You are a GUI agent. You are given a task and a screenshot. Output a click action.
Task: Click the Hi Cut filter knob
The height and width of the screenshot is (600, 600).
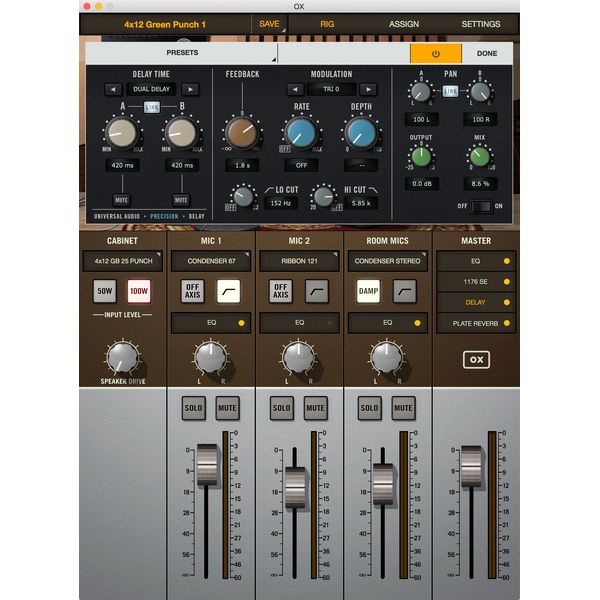coord(324,197)
